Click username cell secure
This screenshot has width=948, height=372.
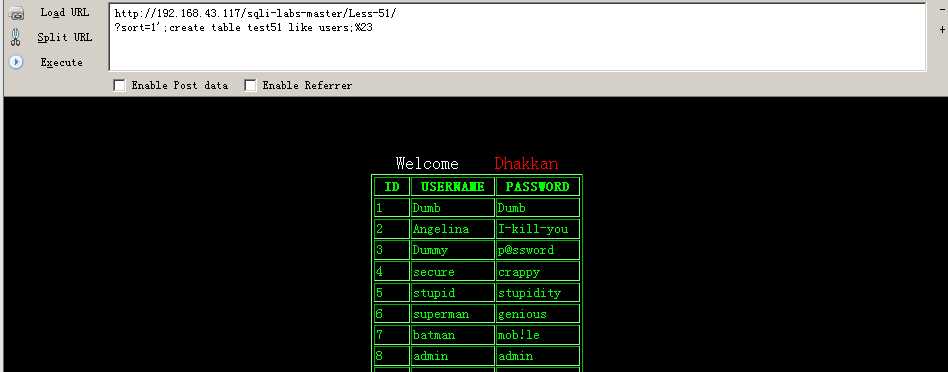tap(453, 272)
